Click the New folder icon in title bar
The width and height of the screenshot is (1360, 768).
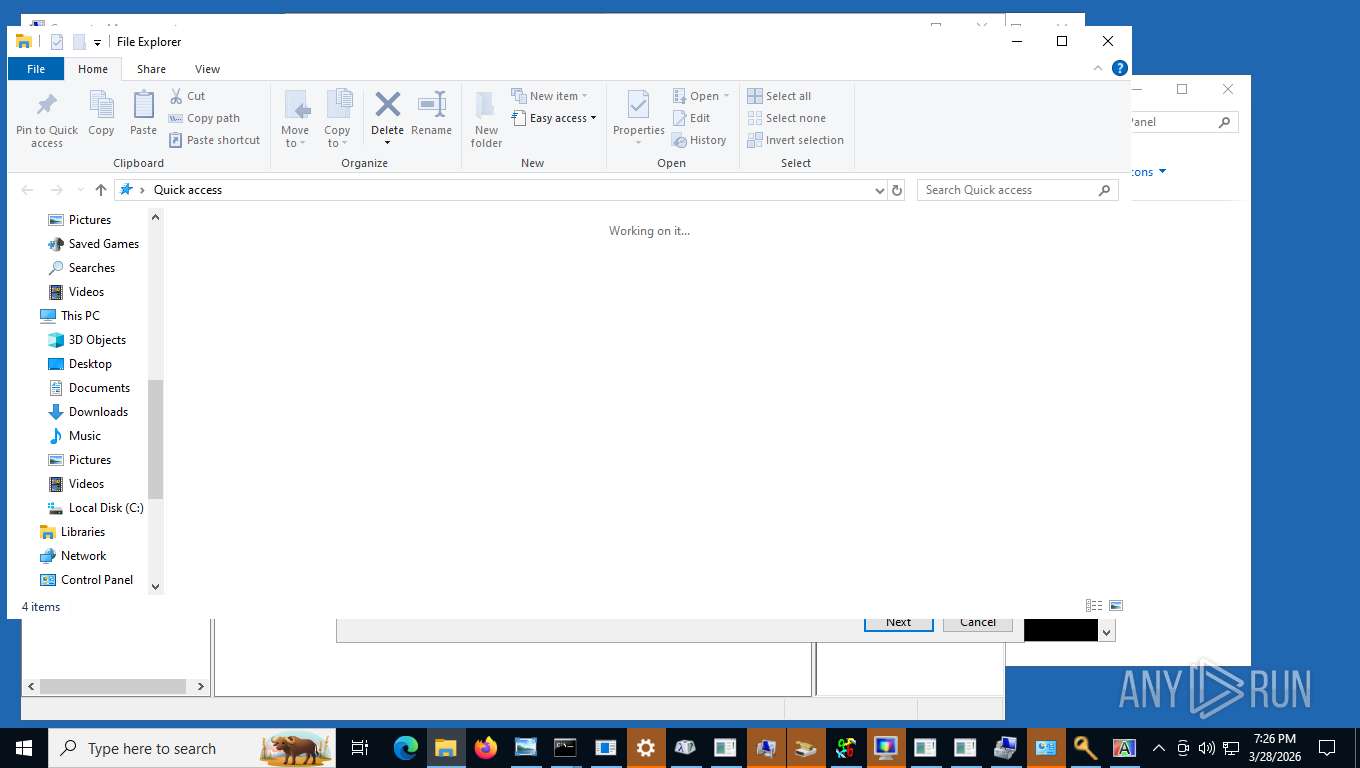(79, 42)
